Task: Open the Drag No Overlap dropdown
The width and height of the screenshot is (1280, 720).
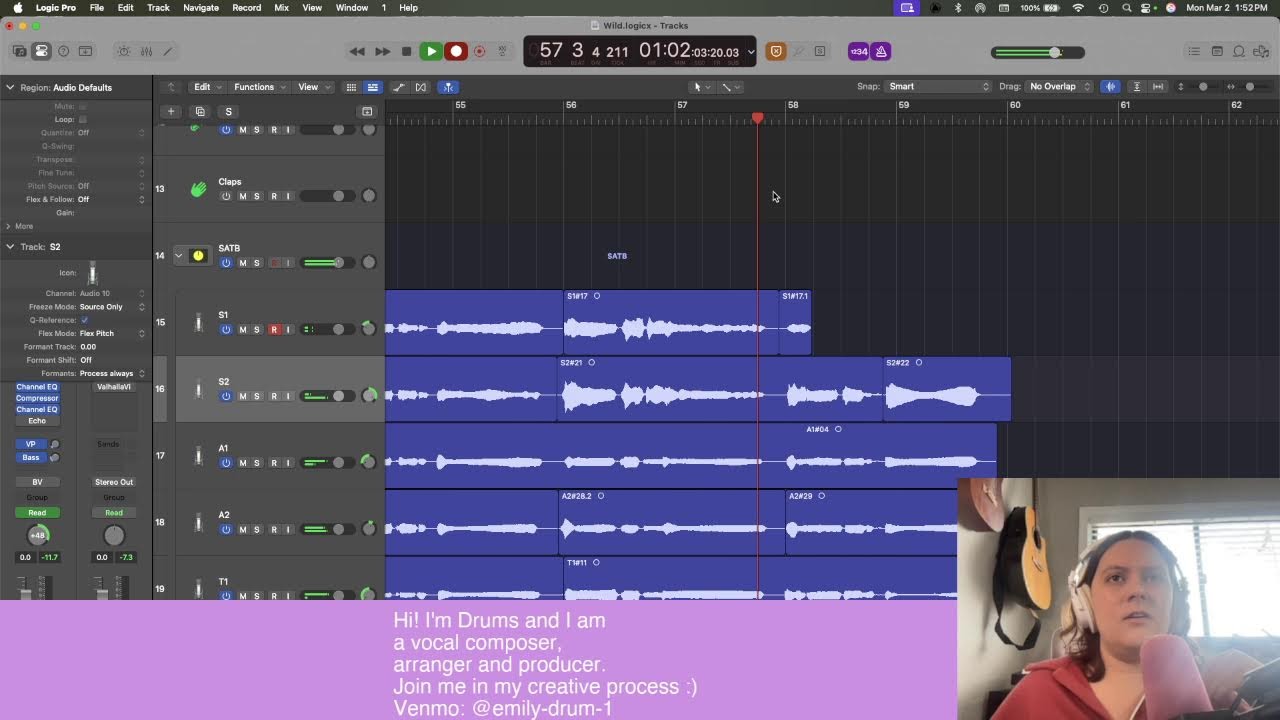Action: 1060,86
